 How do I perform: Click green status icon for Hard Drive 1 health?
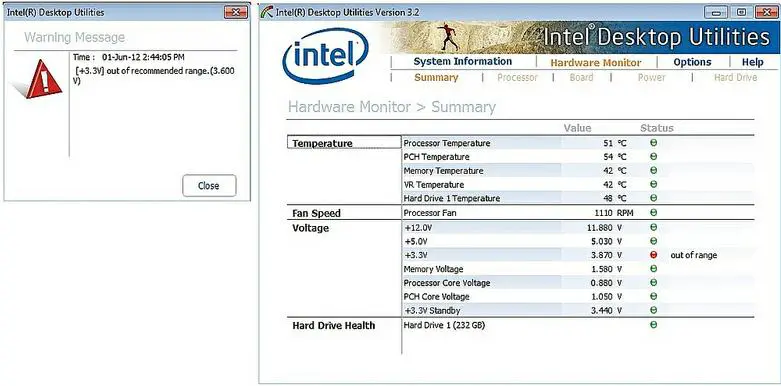[653, 325]
